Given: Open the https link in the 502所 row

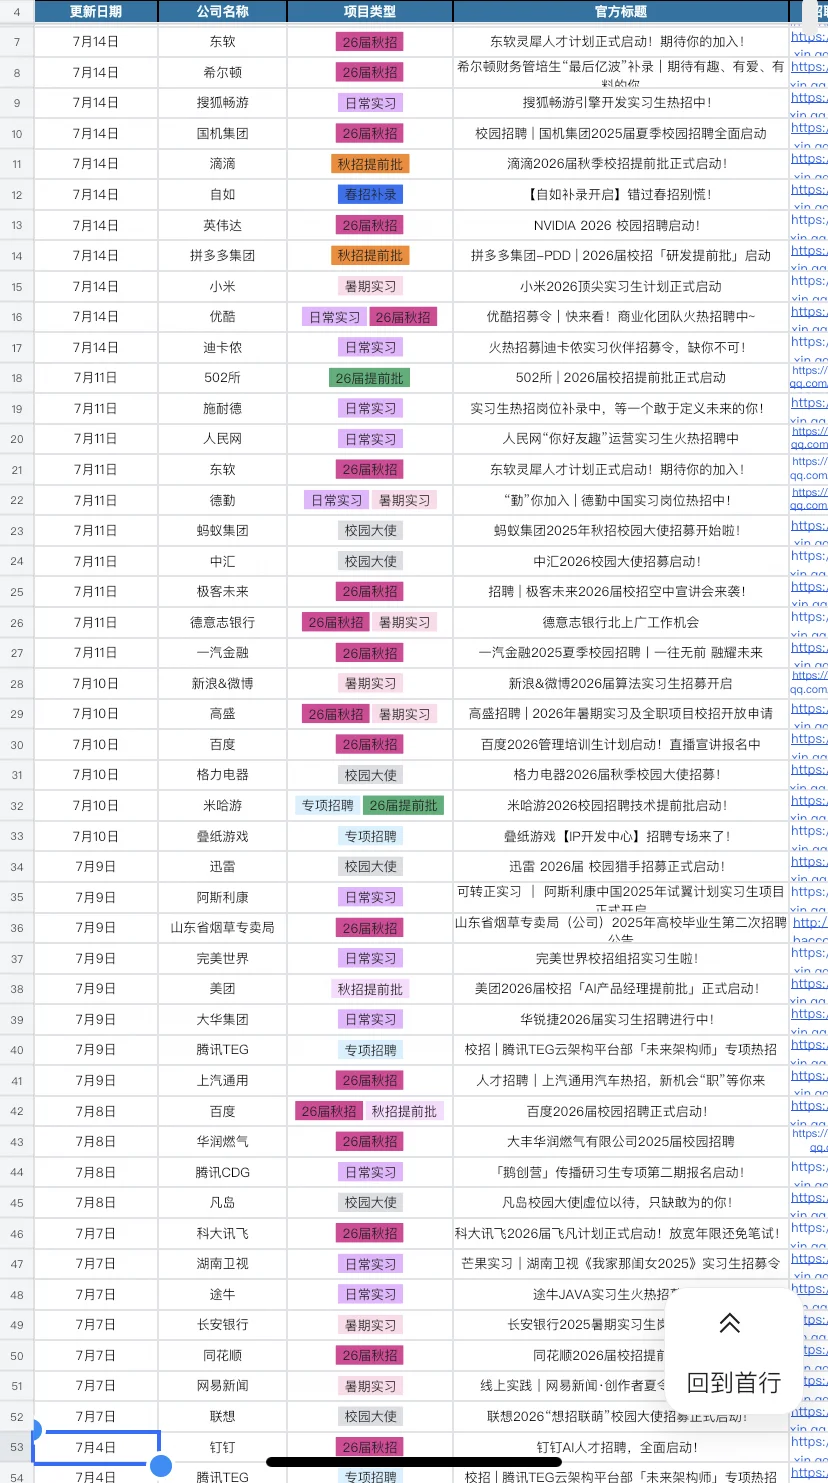Looking at the screenshot, I should (x=809, y=378).
